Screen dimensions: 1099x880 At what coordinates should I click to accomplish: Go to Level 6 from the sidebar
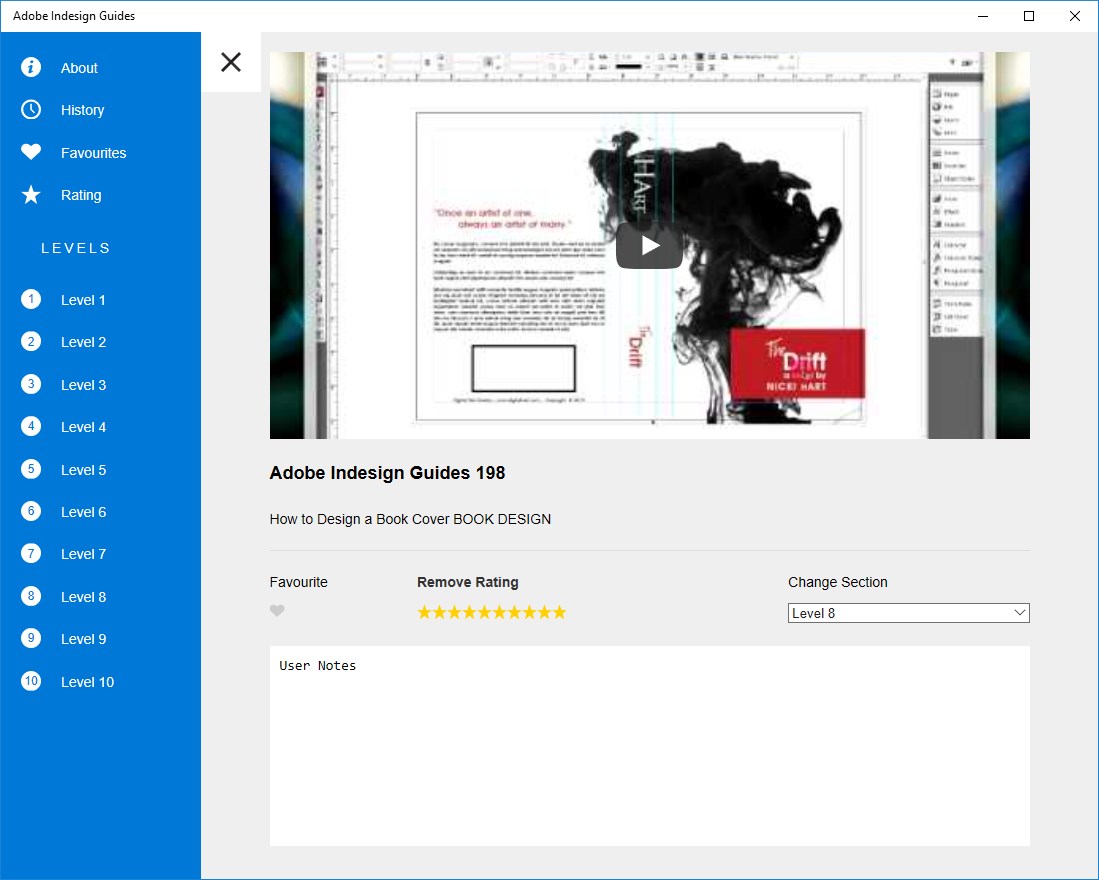pyautogui.click(x=31, y=511)
